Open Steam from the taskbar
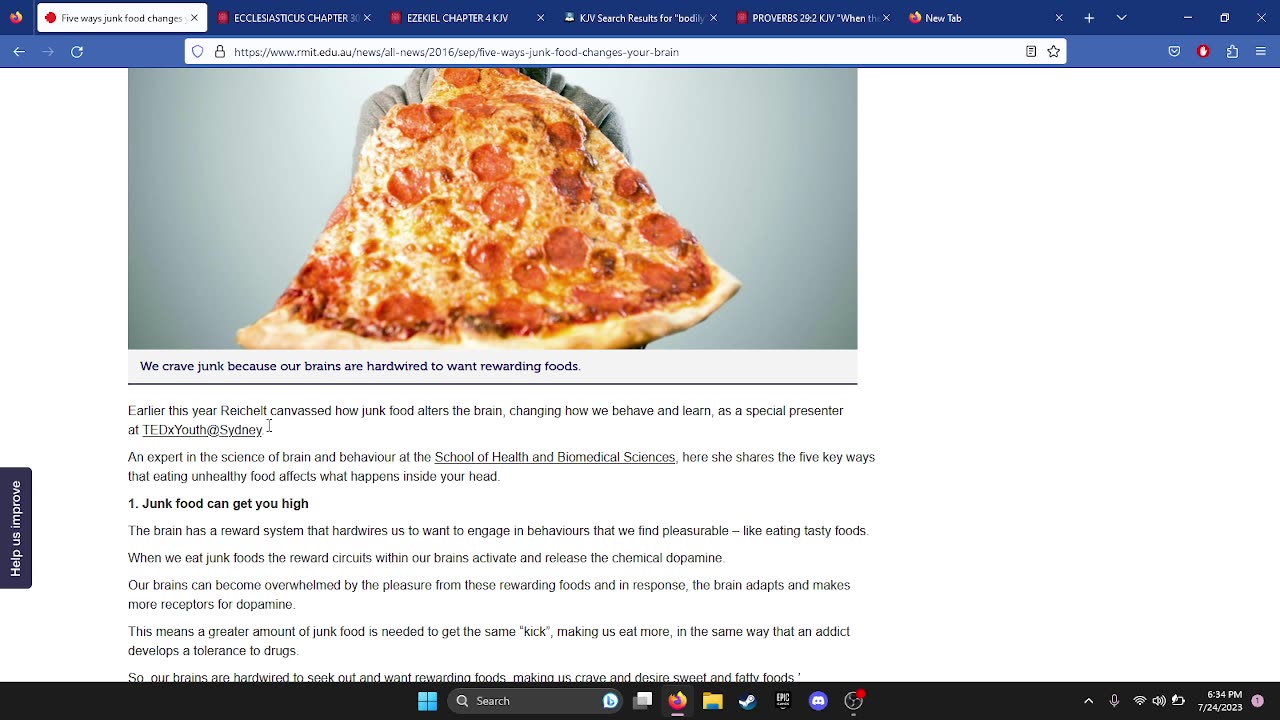1280x720 pixels. 748,701
